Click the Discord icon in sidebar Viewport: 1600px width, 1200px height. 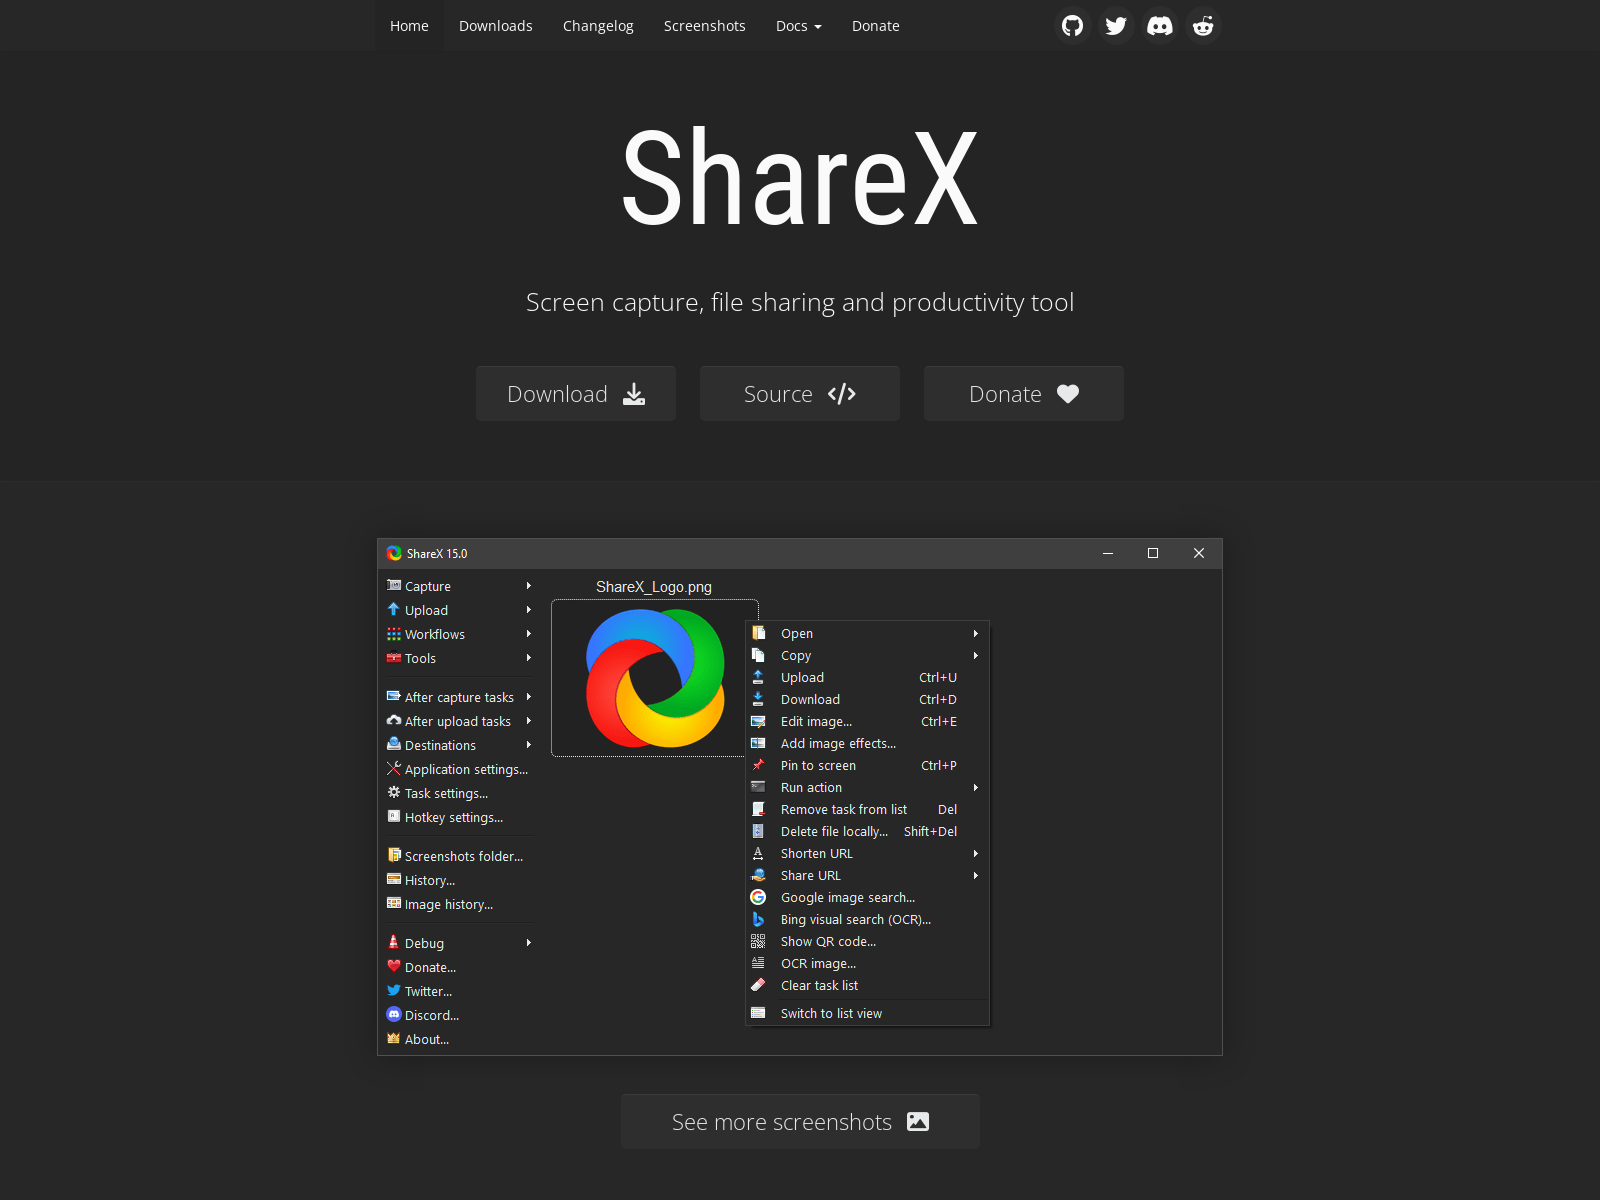point(394,1015)
